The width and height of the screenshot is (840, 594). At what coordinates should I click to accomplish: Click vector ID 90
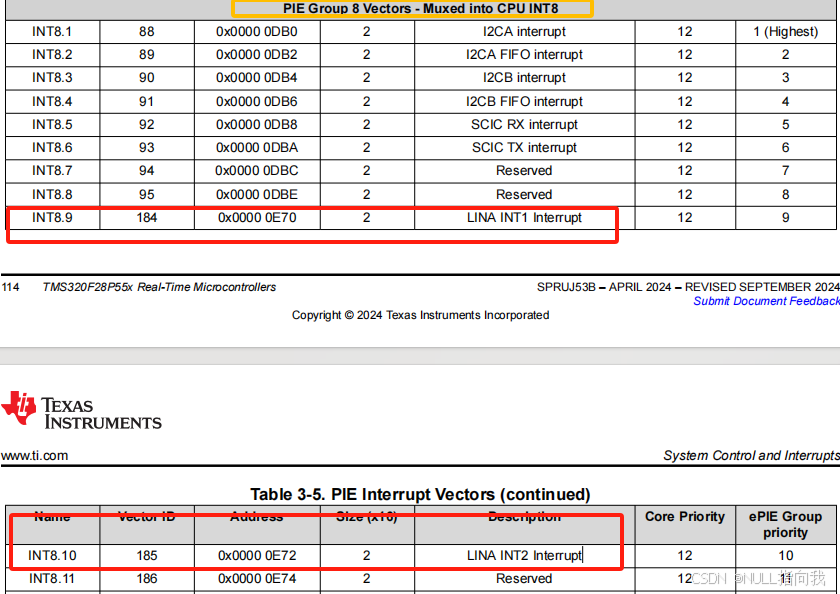[146, 78]
